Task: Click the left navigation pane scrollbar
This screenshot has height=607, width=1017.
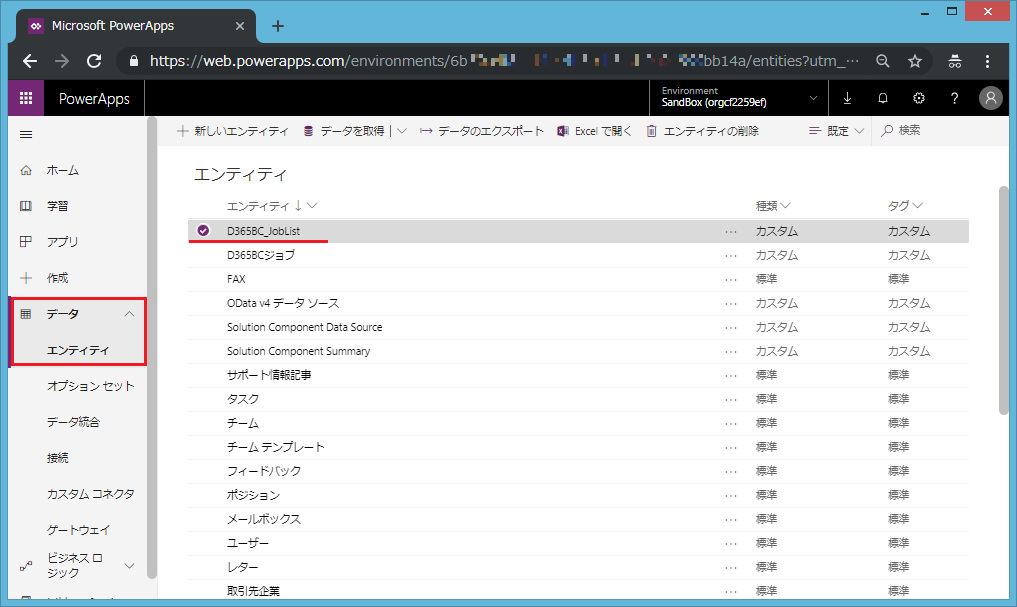Action: tap(152, 348)
